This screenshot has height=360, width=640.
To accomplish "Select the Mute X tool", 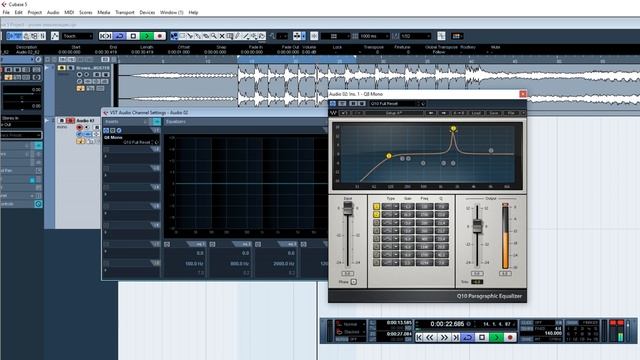I will (x=222, y=36).
